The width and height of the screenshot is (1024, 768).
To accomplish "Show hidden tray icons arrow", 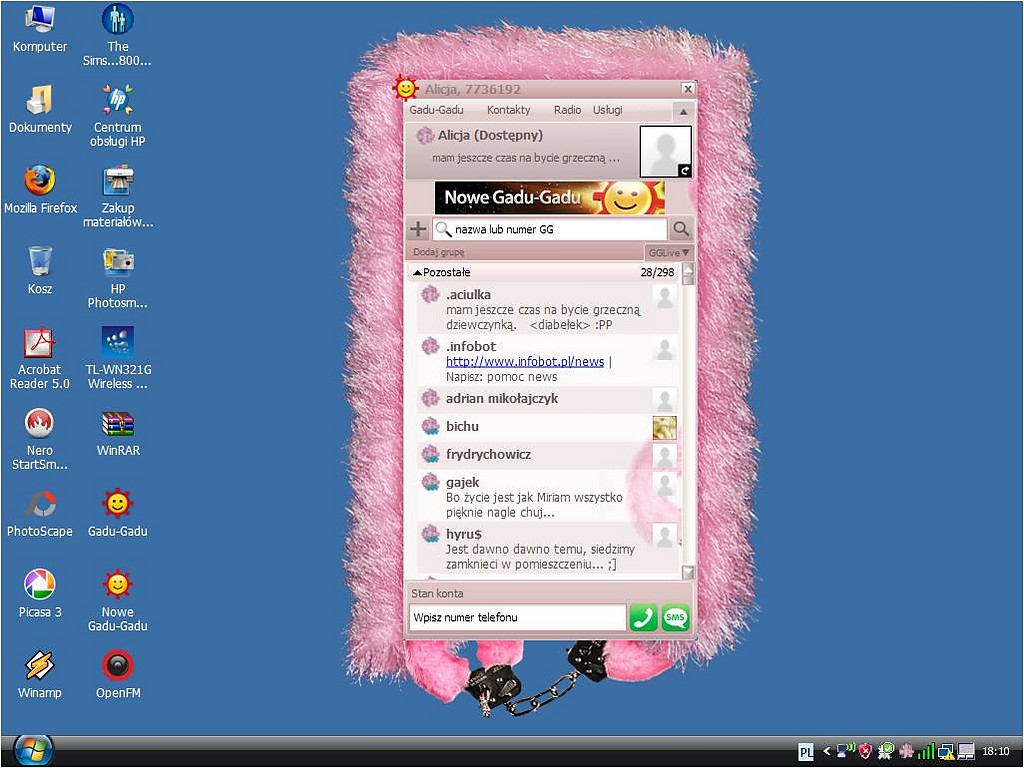I will coord(827,752).
